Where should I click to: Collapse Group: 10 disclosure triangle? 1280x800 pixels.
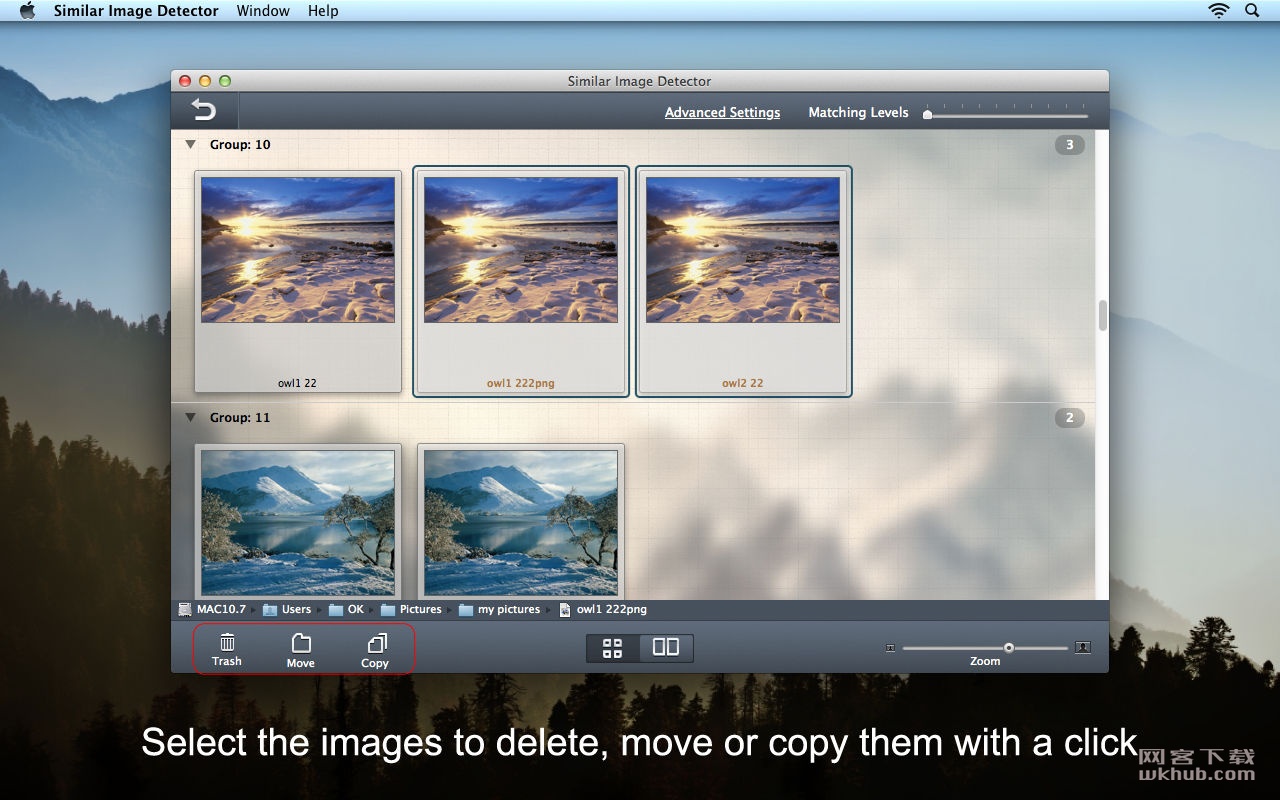coord(190,145)
